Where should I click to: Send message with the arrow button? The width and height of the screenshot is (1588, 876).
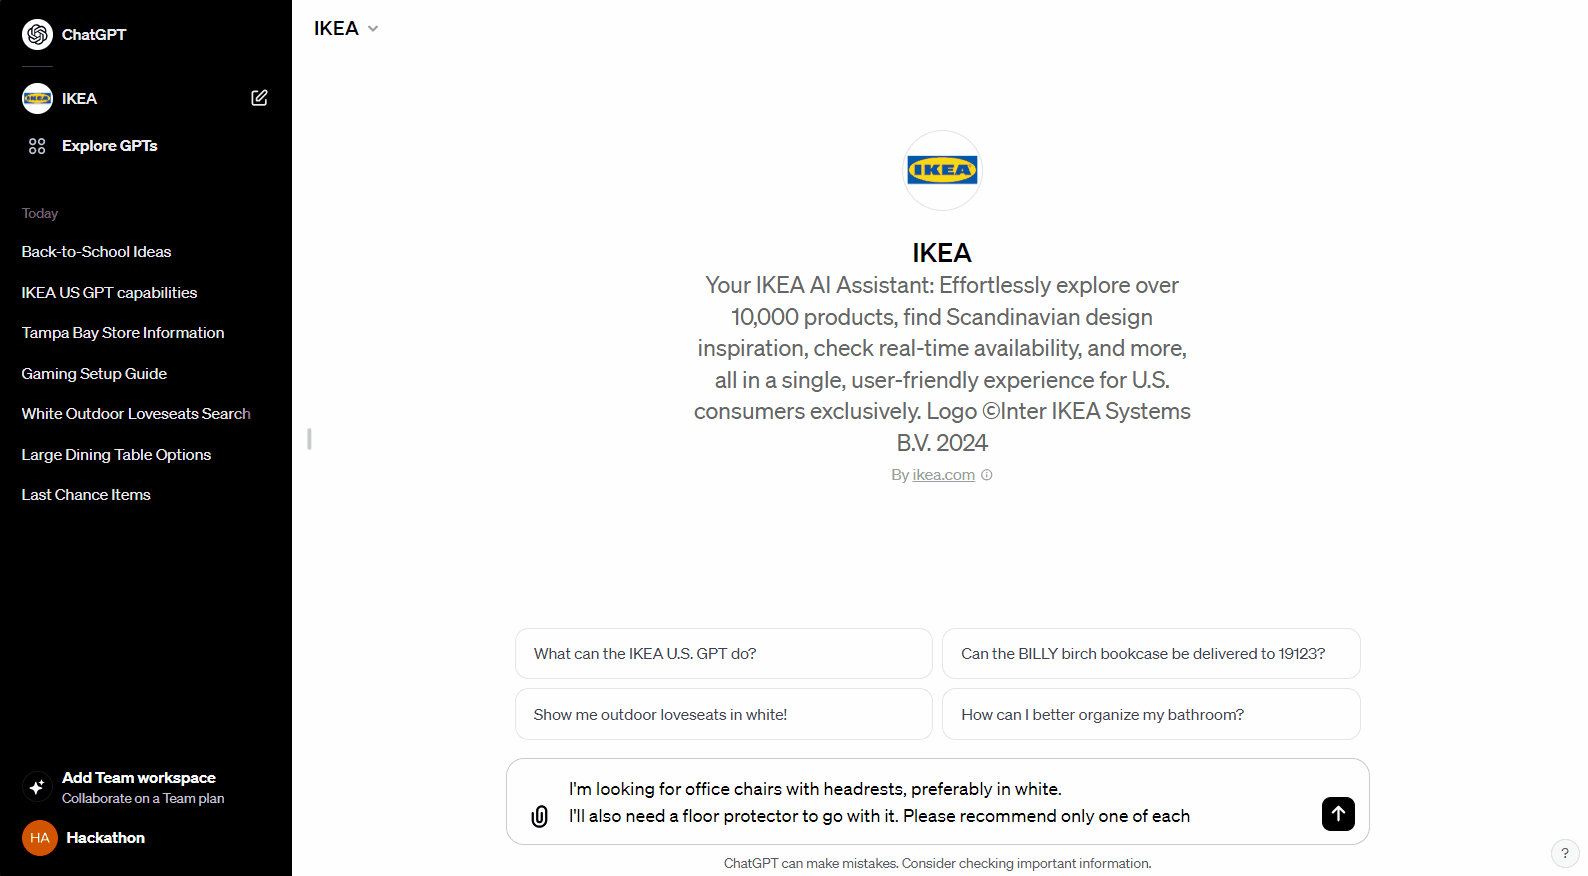(x=1338, y=814)
